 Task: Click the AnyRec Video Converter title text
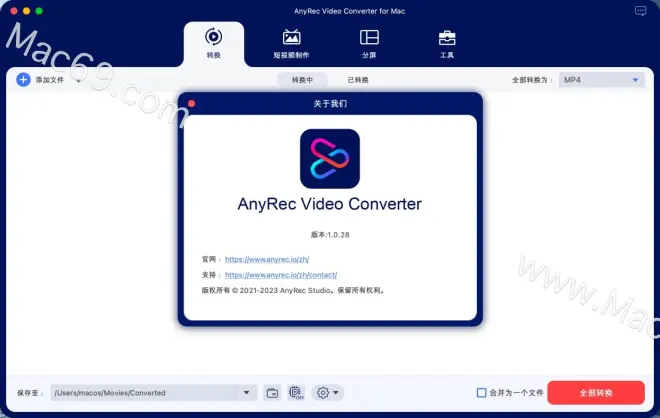(330, 204)
